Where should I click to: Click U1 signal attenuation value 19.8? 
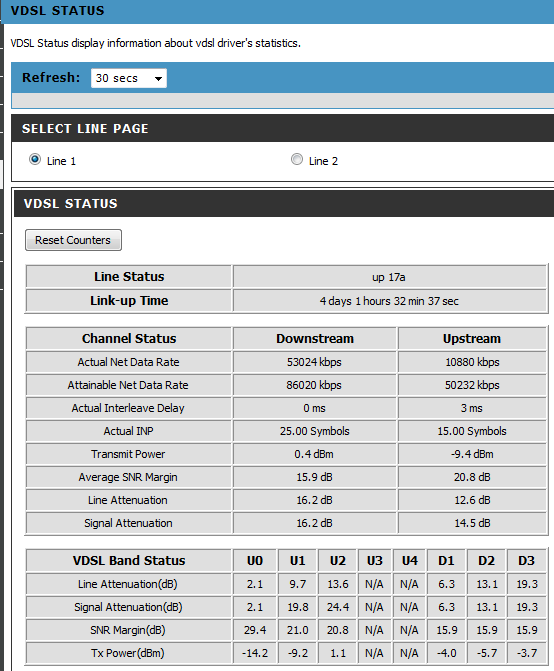[x=297, y=607]
